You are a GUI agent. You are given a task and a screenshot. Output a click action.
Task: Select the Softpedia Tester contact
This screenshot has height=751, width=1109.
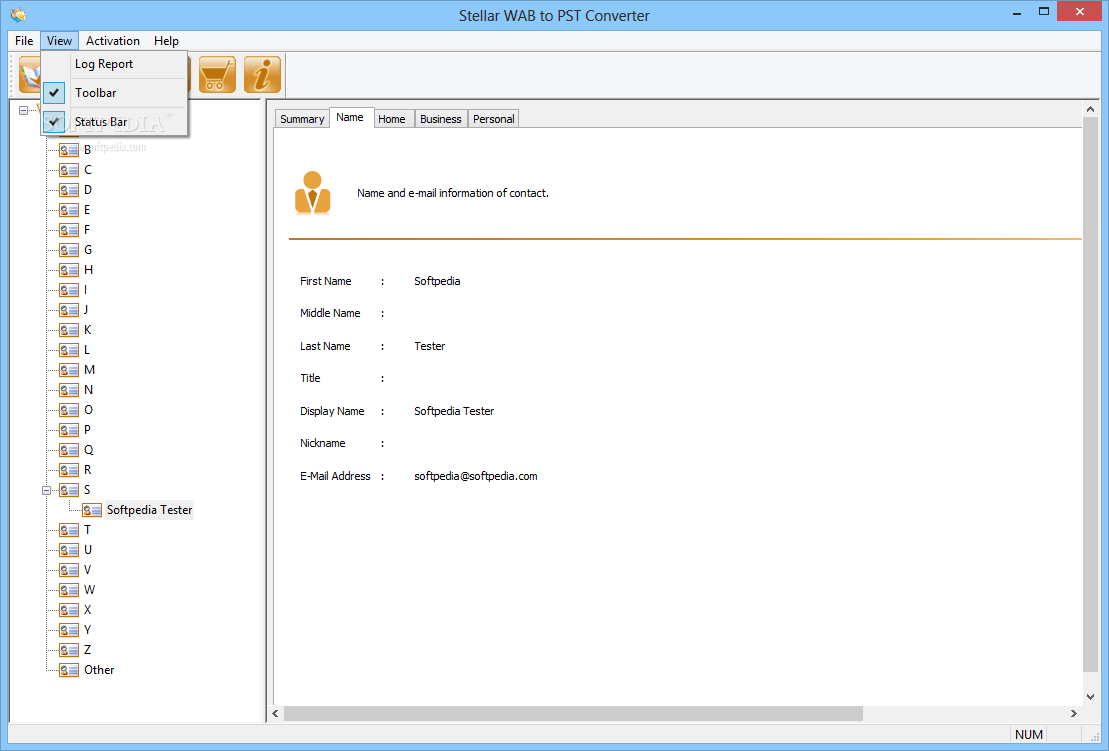click(149, 510)
